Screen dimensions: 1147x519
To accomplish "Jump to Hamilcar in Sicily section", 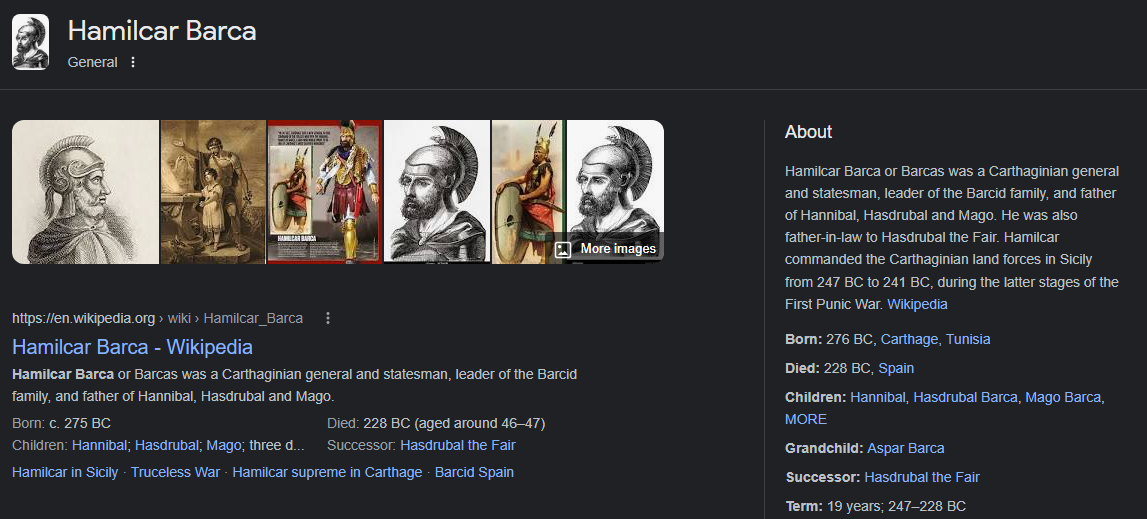I will coord(65,472).
